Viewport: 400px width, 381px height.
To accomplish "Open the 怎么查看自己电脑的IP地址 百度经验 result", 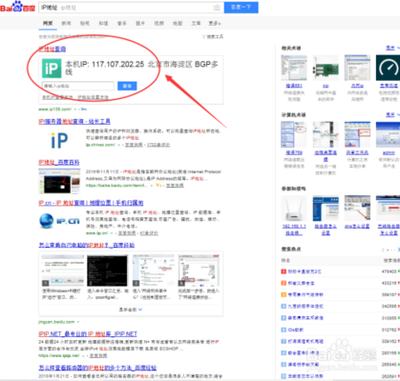I will tap(87, 245).
